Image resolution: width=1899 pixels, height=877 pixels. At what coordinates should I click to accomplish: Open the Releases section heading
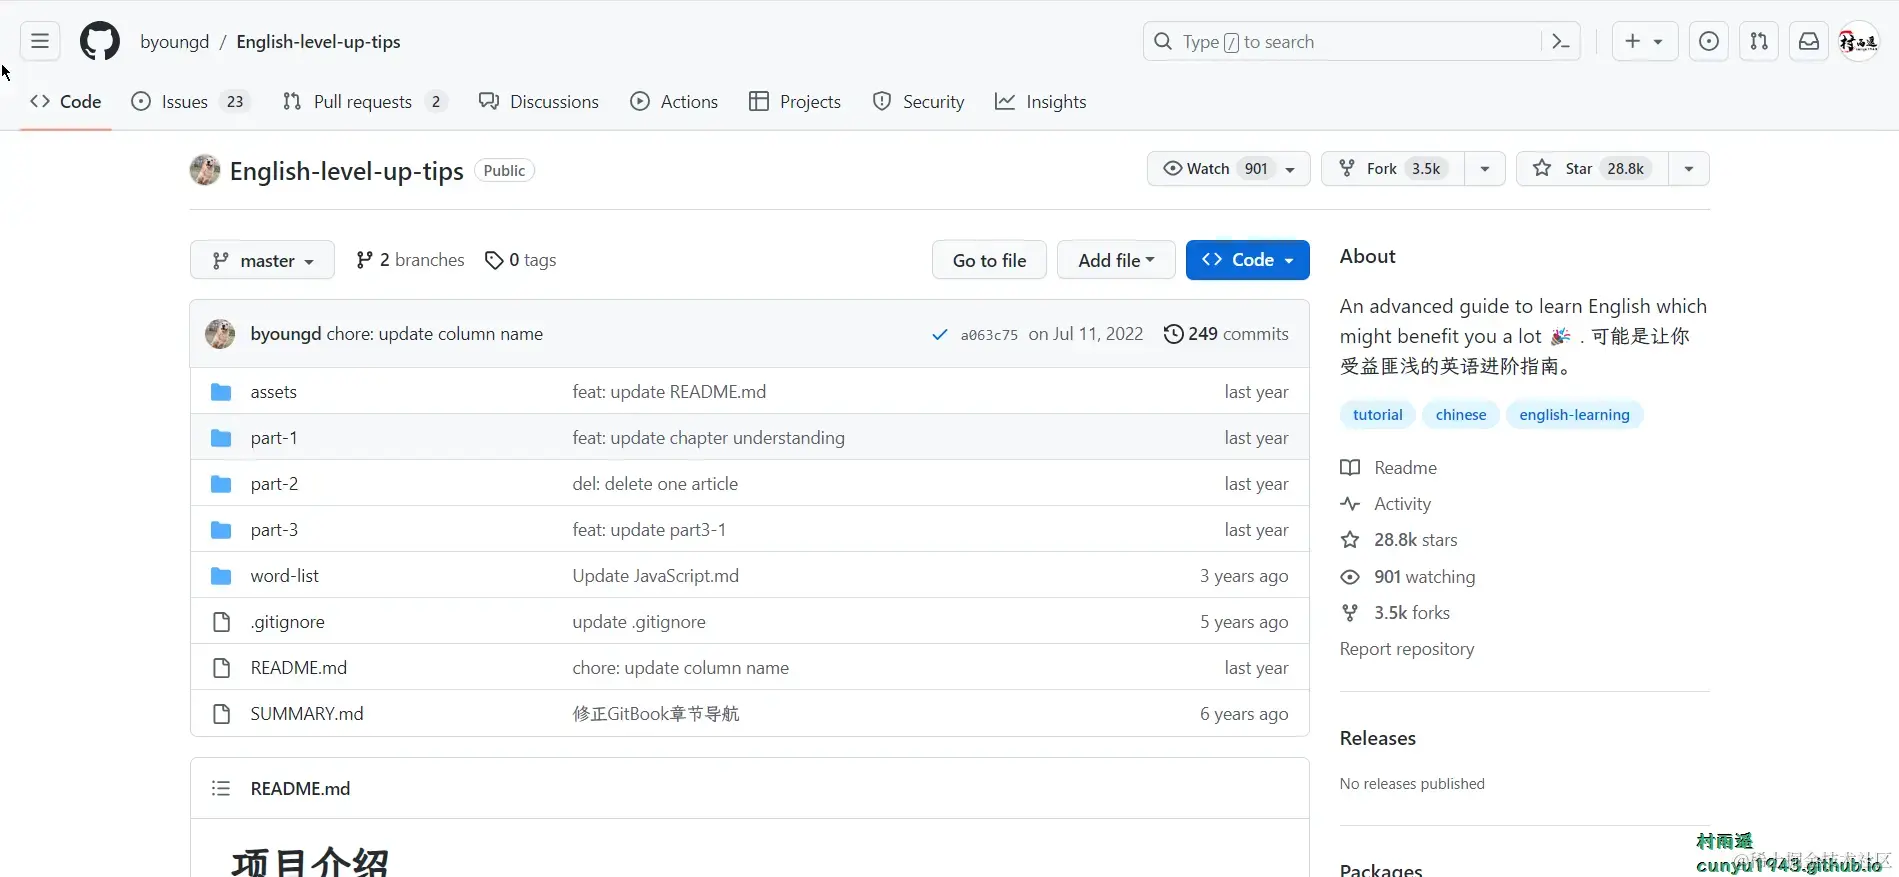pyautogui.click(x=1378, y=738)
